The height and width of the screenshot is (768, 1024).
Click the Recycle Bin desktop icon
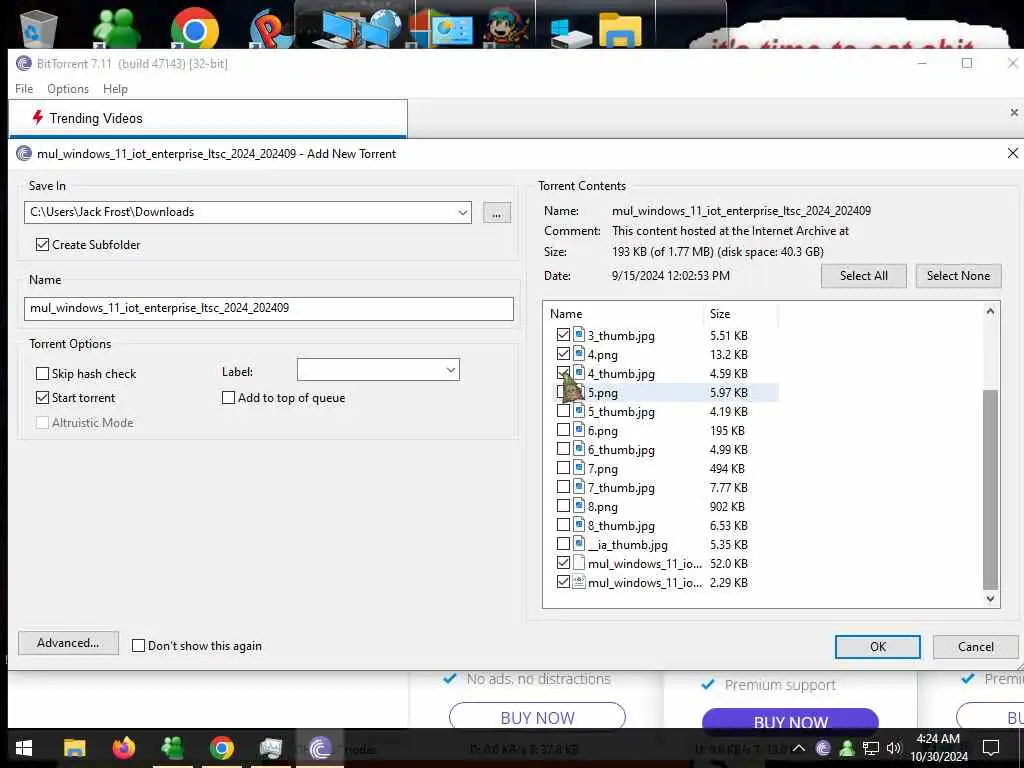[40, 27]
